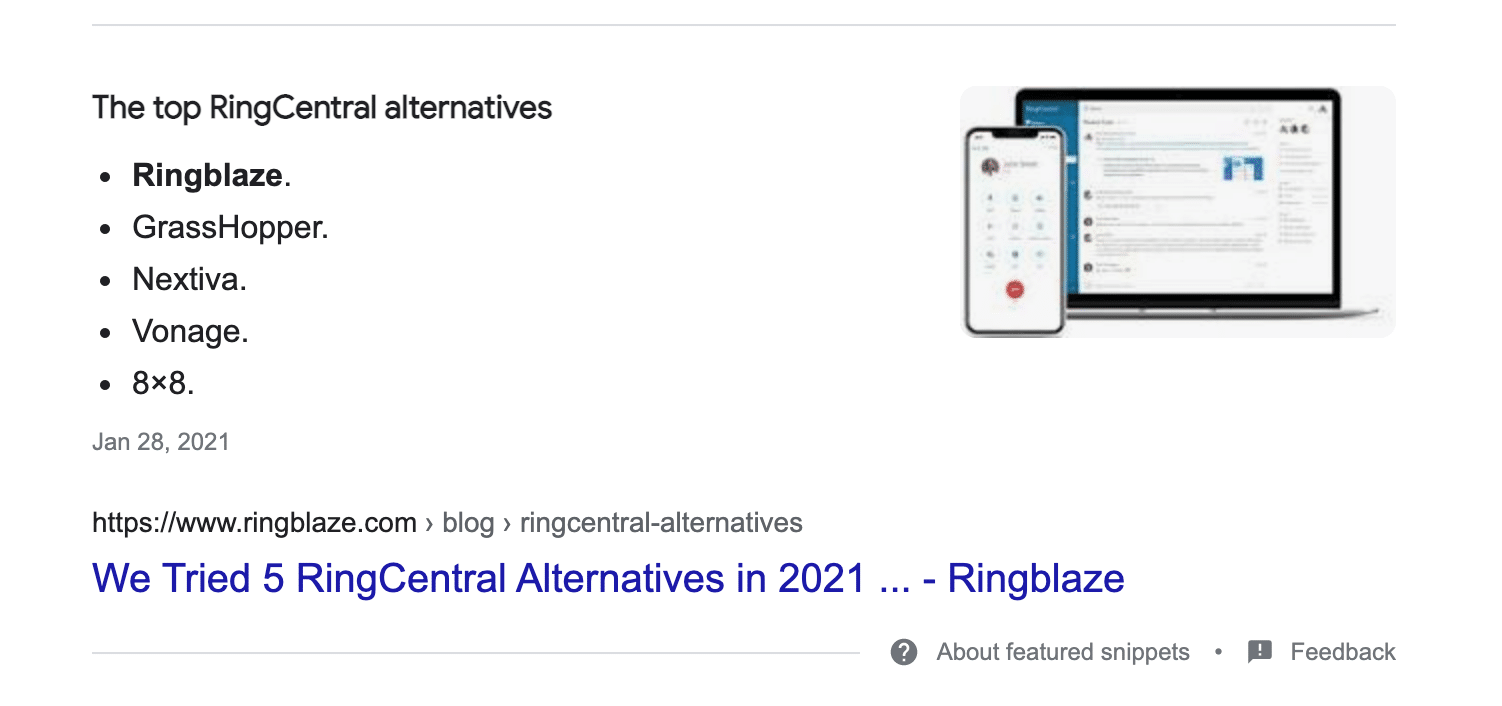Click 'The top RingCentral alternatives' heading

(322, 107)
